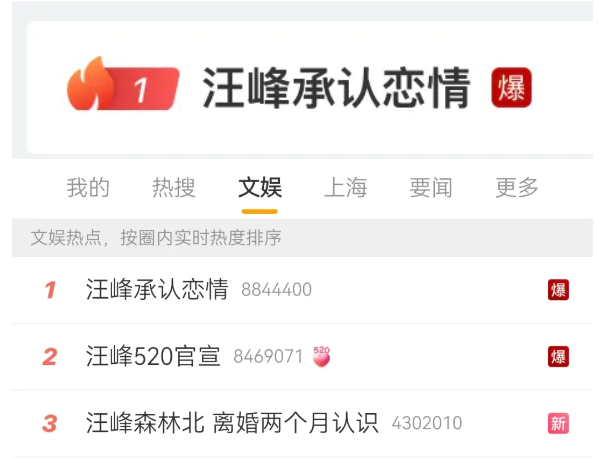Open the 要闻 tab
The image size is (607, 458).
[x=431, y=187]
